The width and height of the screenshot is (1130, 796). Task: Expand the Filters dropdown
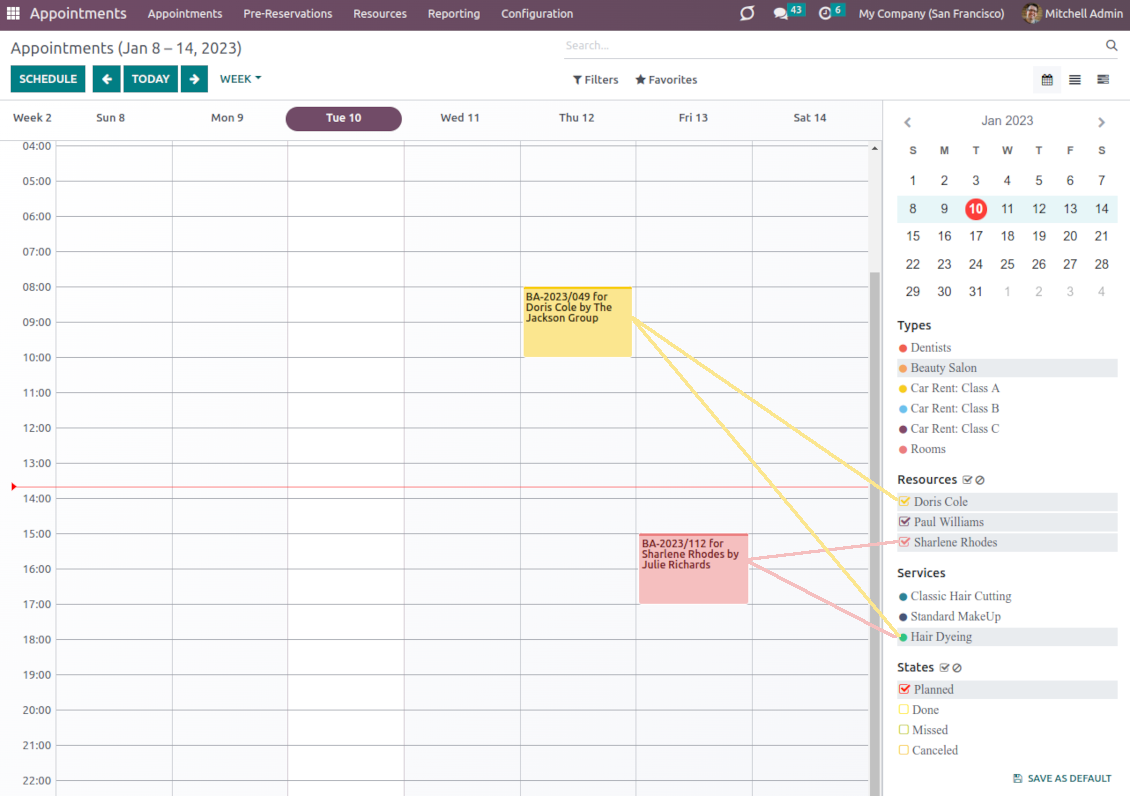coord(595,80)
